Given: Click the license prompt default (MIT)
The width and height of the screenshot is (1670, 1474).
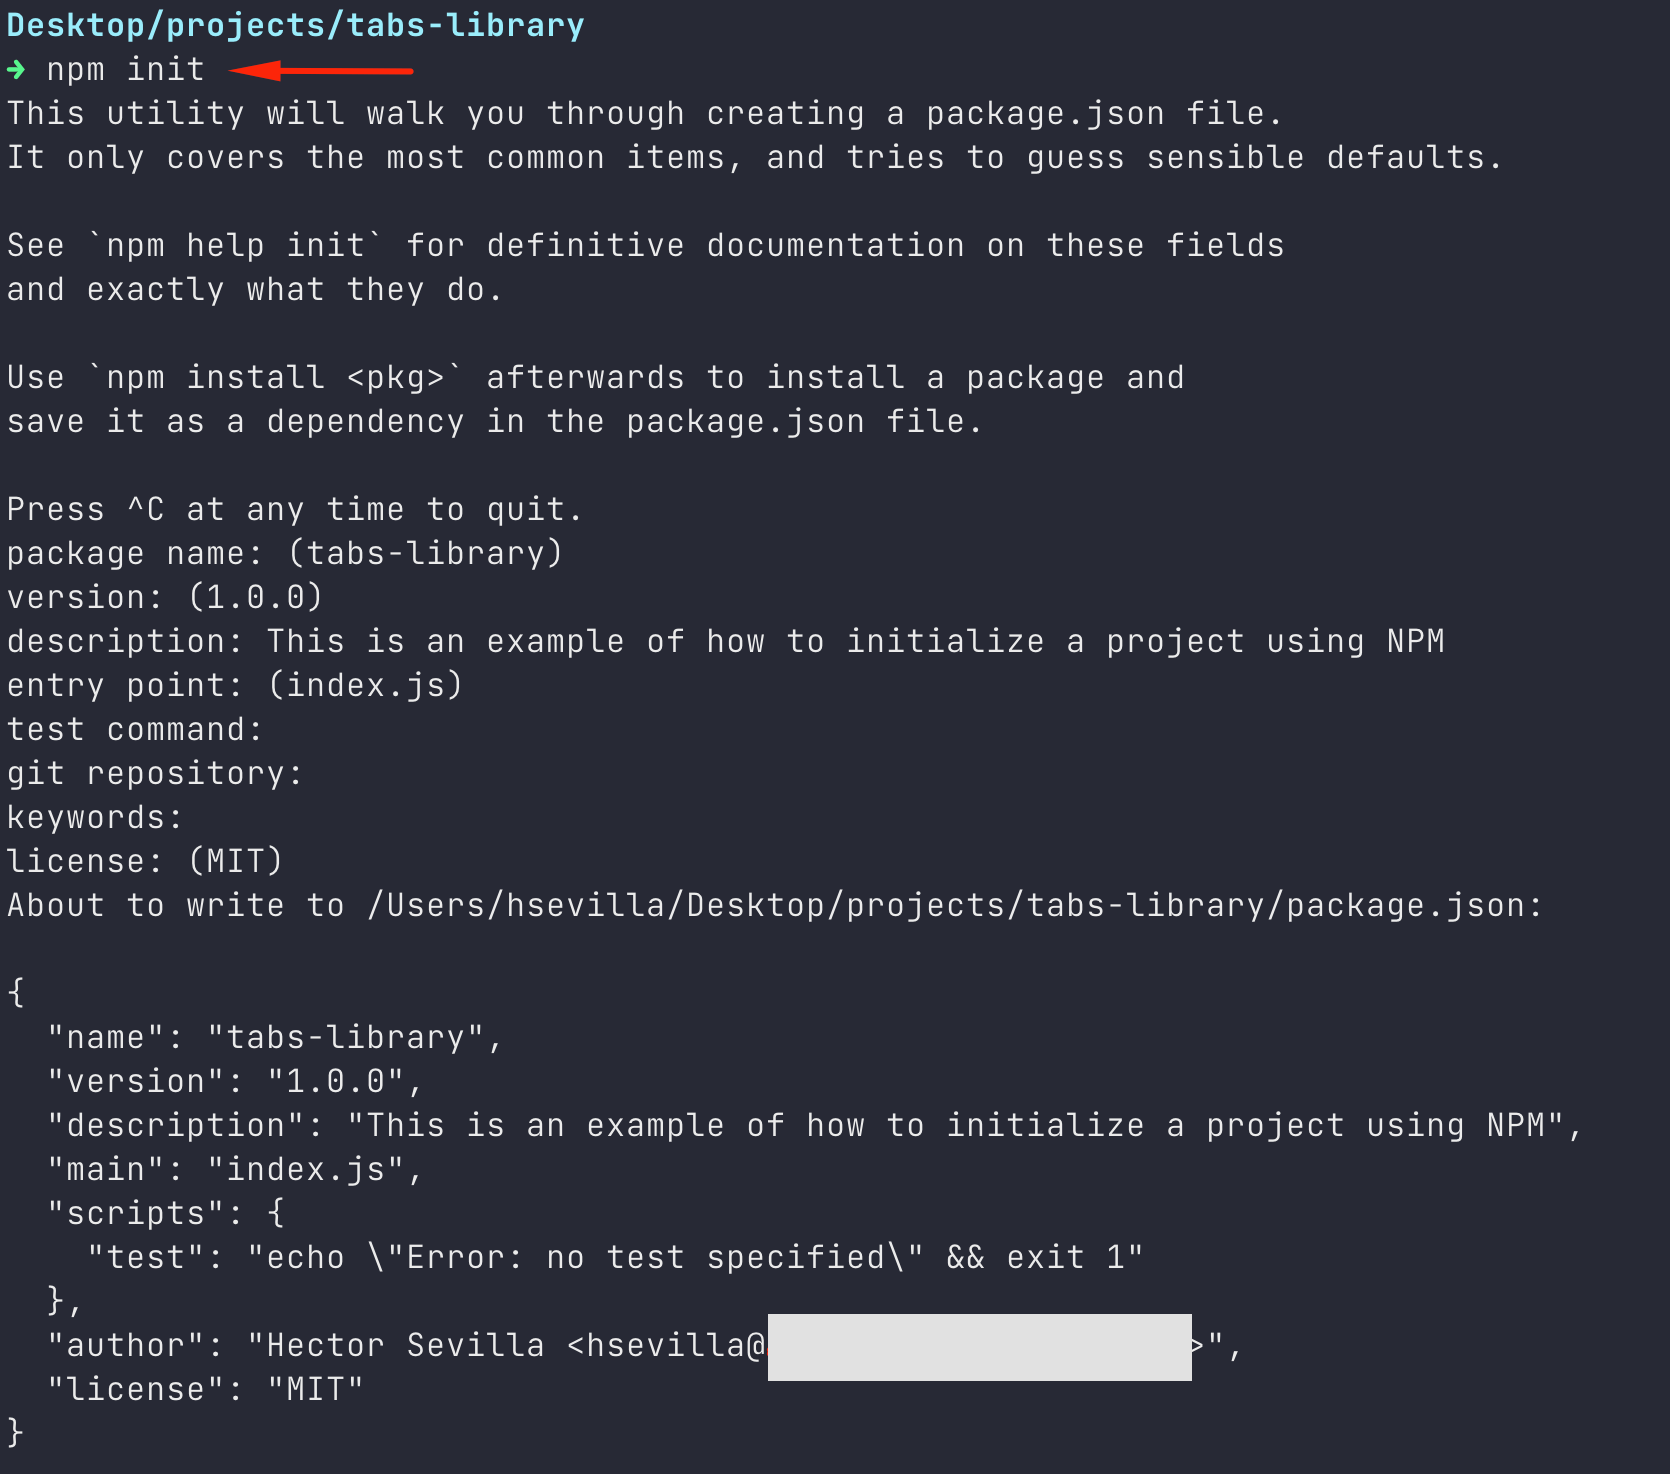Looking at the screenshot, I should coord(236,862).
